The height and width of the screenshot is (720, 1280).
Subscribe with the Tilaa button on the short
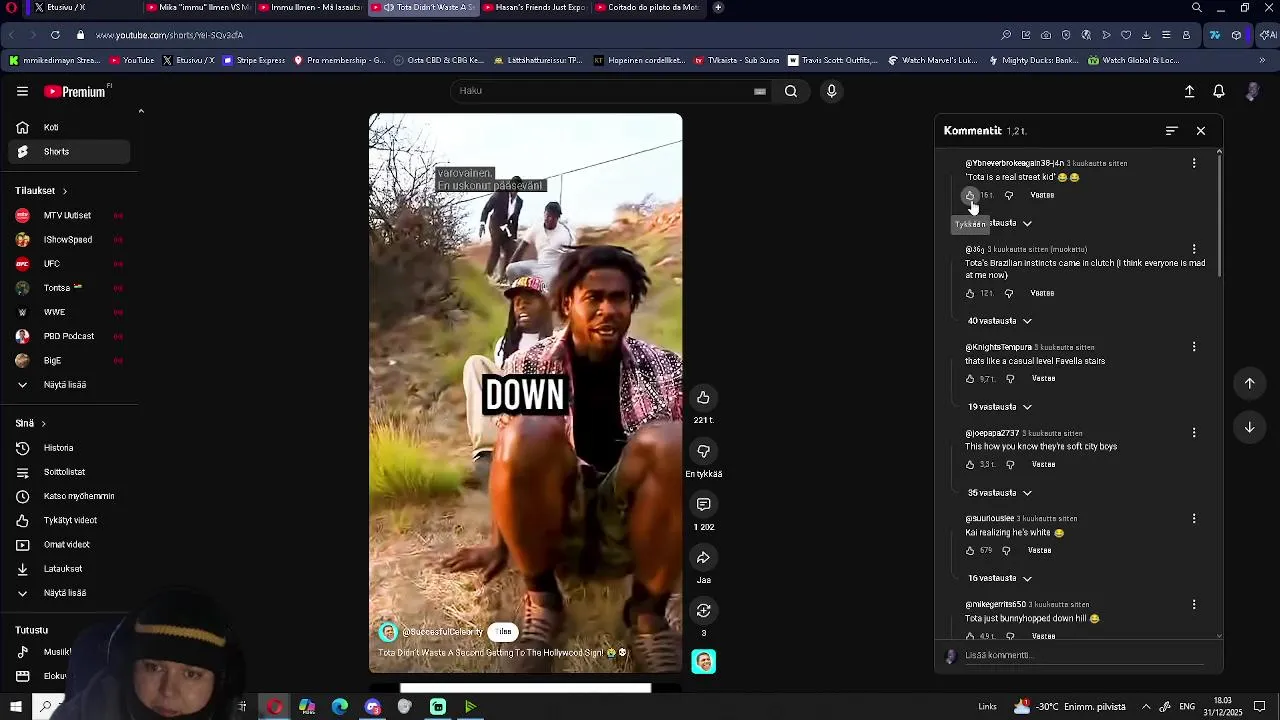(504, 632)
